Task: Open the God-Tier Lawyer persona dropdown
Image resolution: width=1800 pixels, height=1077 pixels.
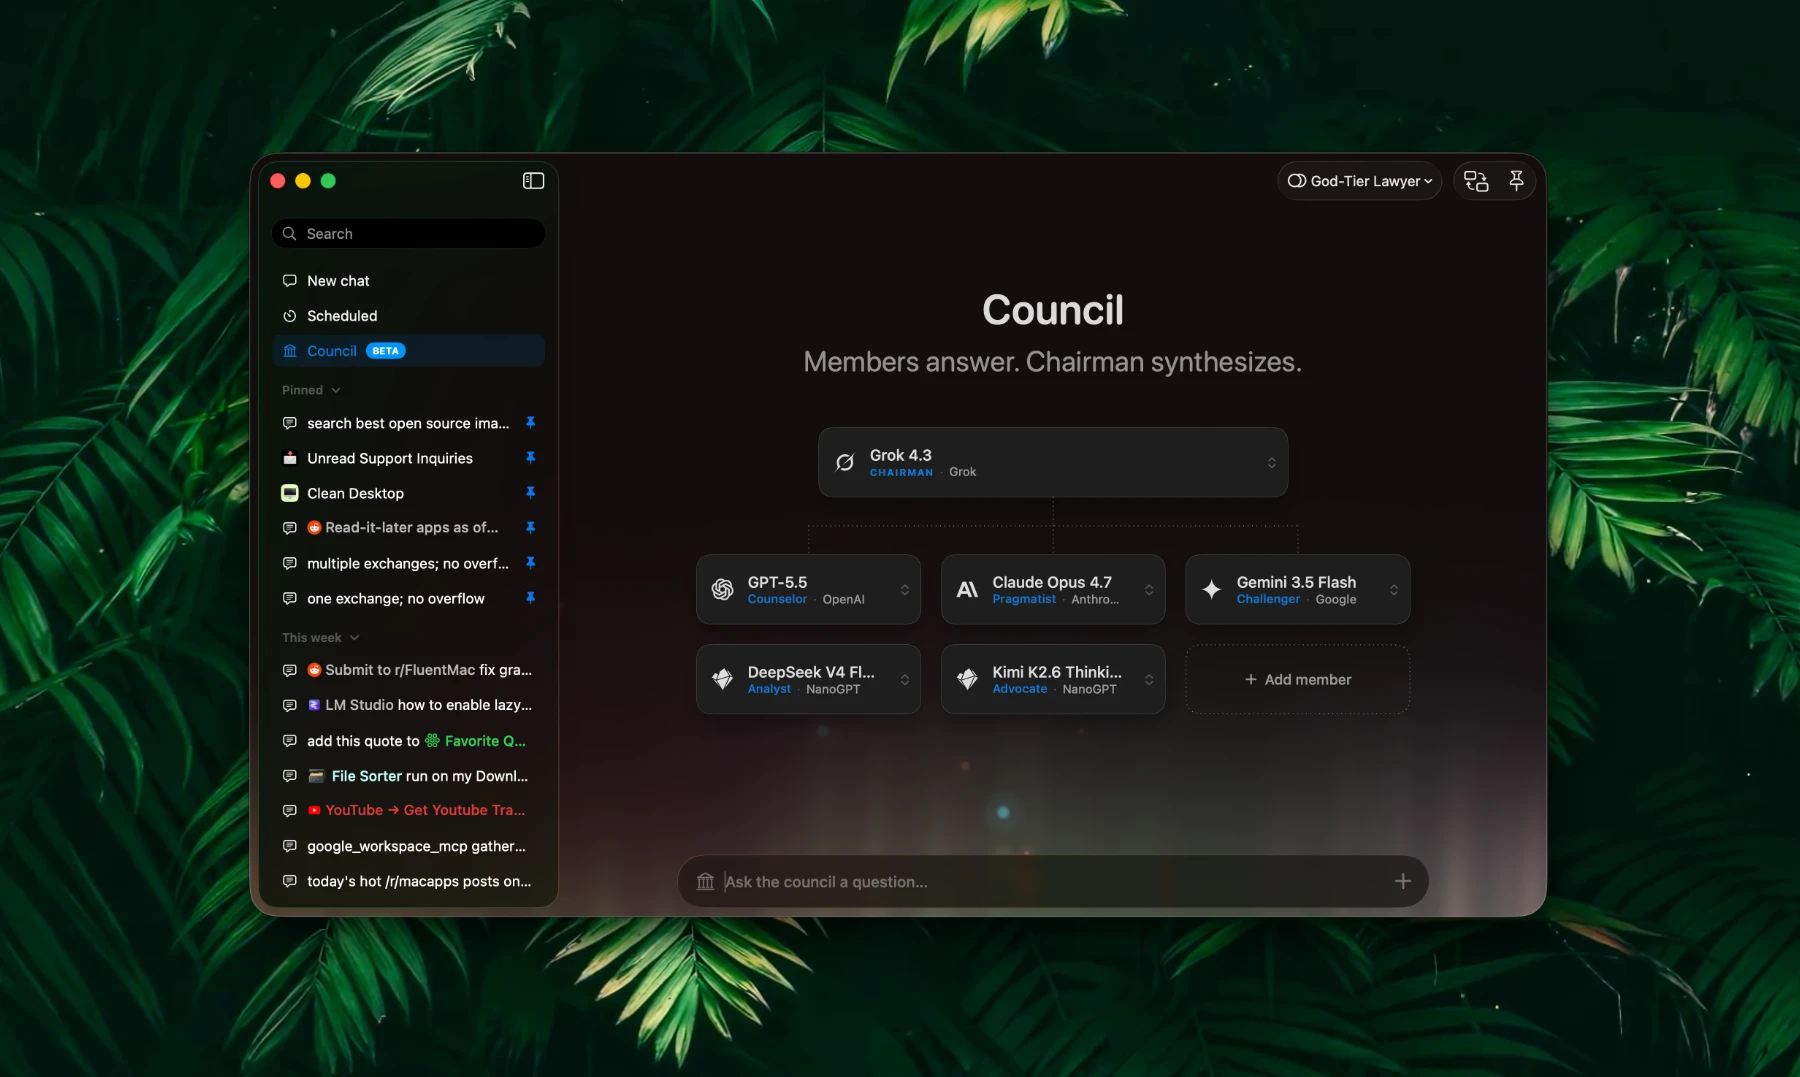Action: coord(1359,181)
